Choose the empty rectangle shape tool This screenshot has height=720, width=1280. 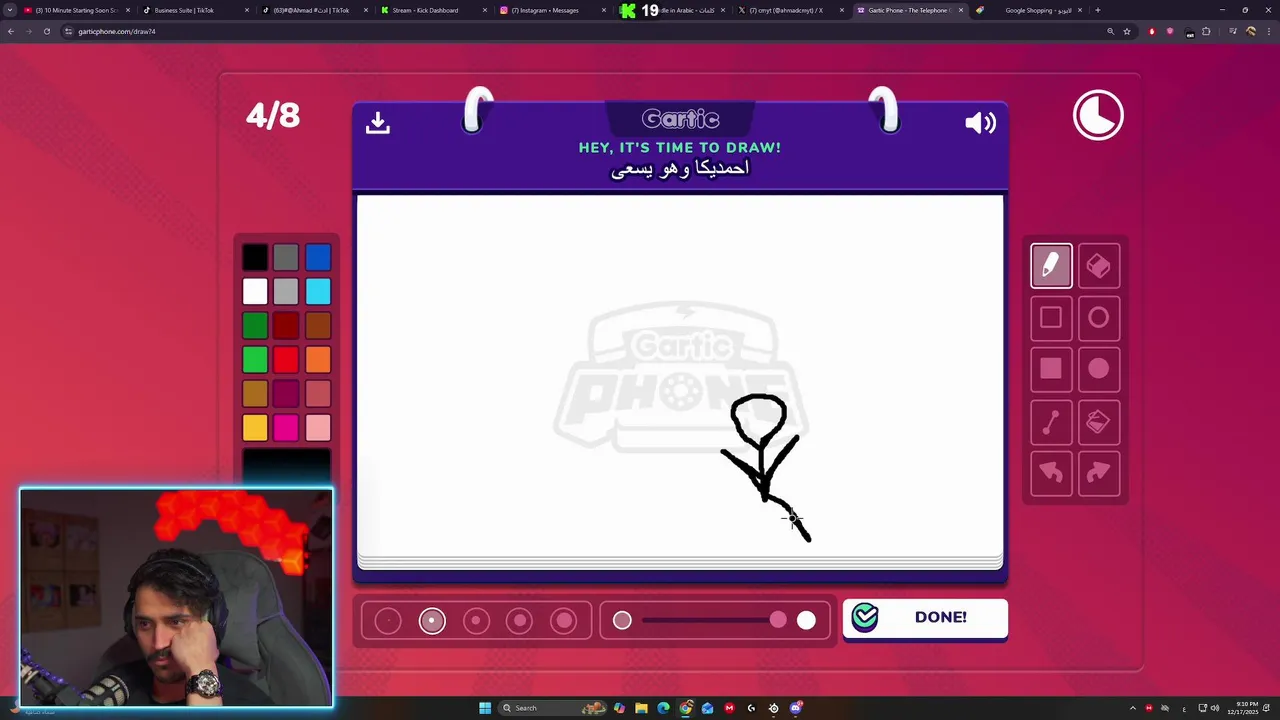(x=1051, y=318)
